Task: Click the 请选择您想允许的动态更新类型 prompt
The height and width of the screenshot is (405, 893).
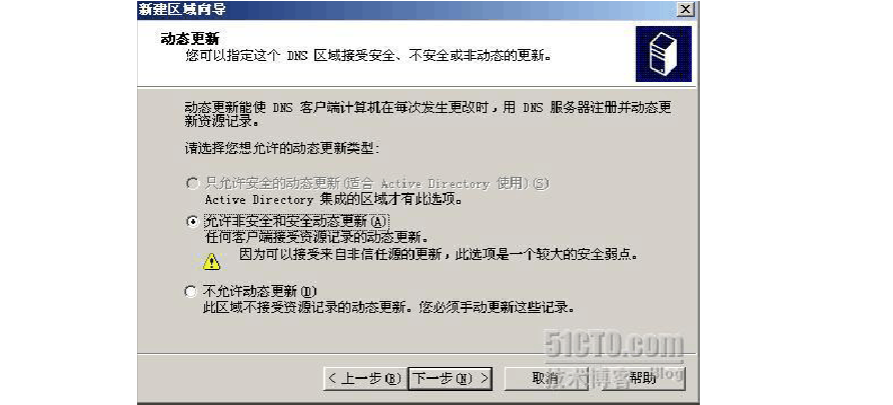Action: pos(282,149)
